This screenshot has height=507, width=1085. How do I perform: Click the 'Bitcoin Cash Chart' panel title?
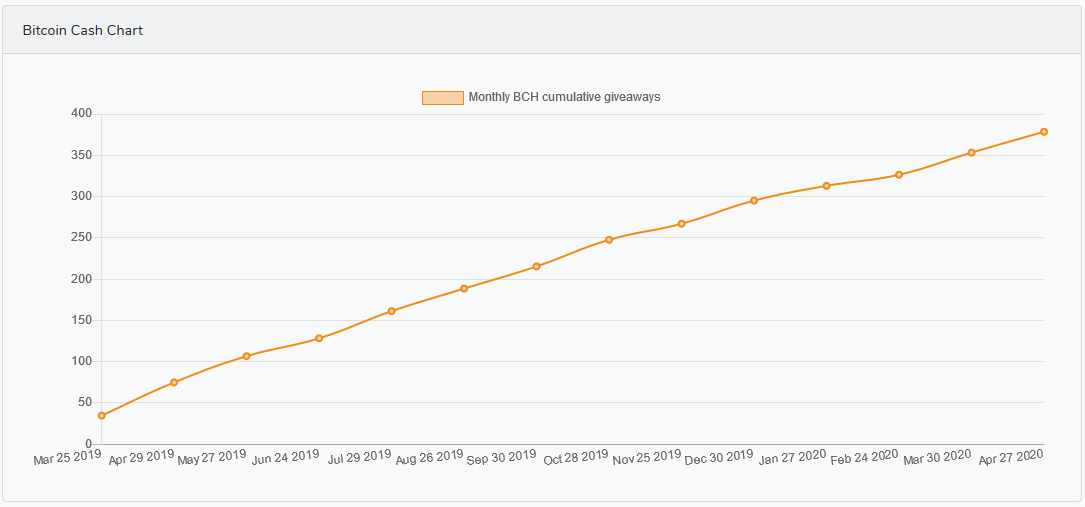(83, 30)
